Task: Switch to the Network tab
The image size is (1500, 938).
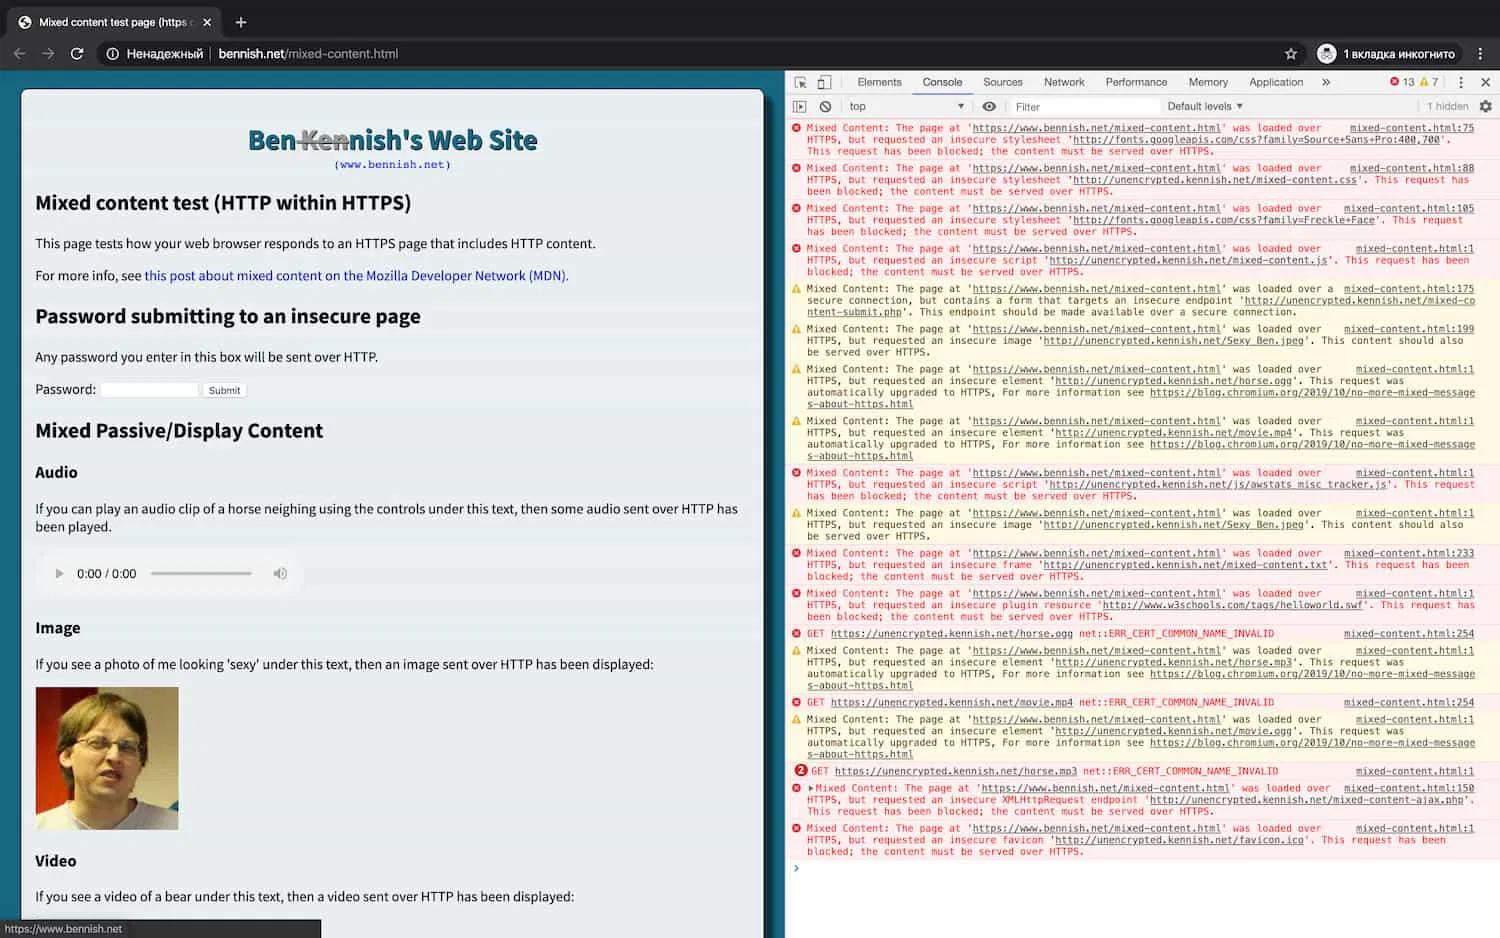Action: tap(1064, 82)
